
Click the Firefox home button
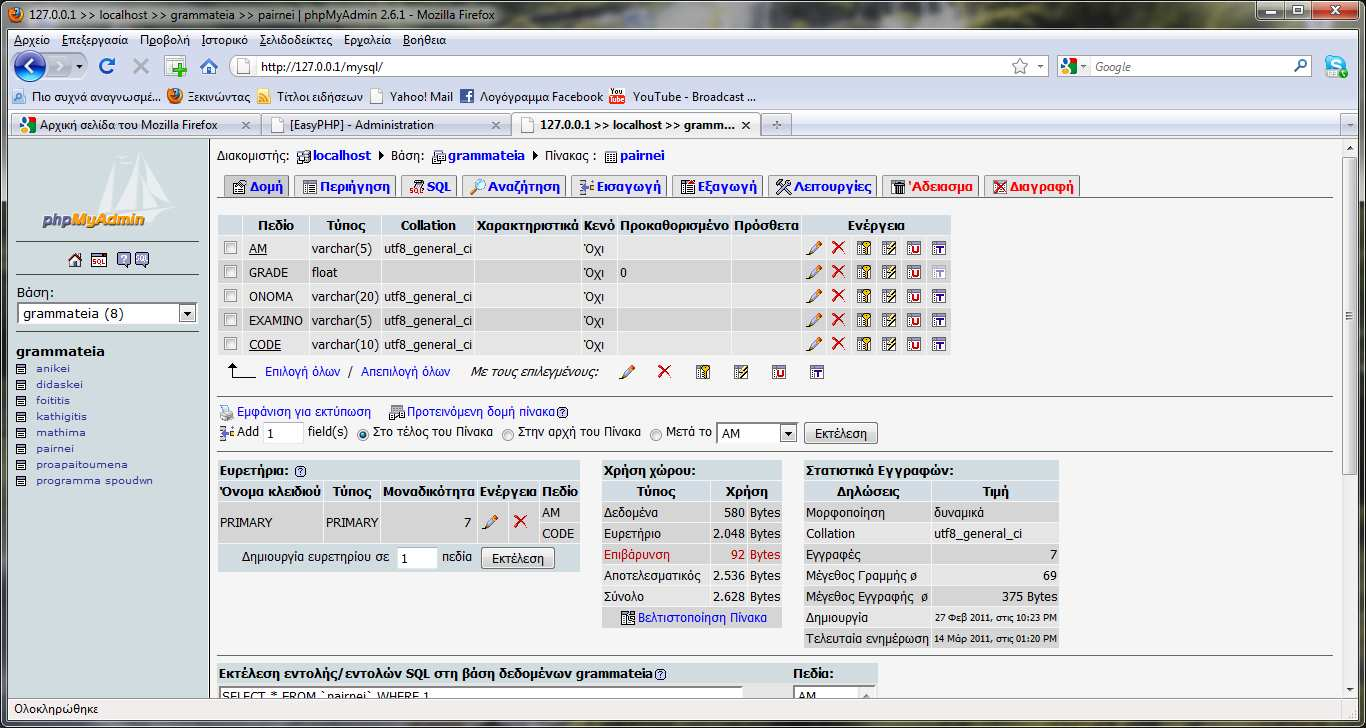[x=209, y=66]
